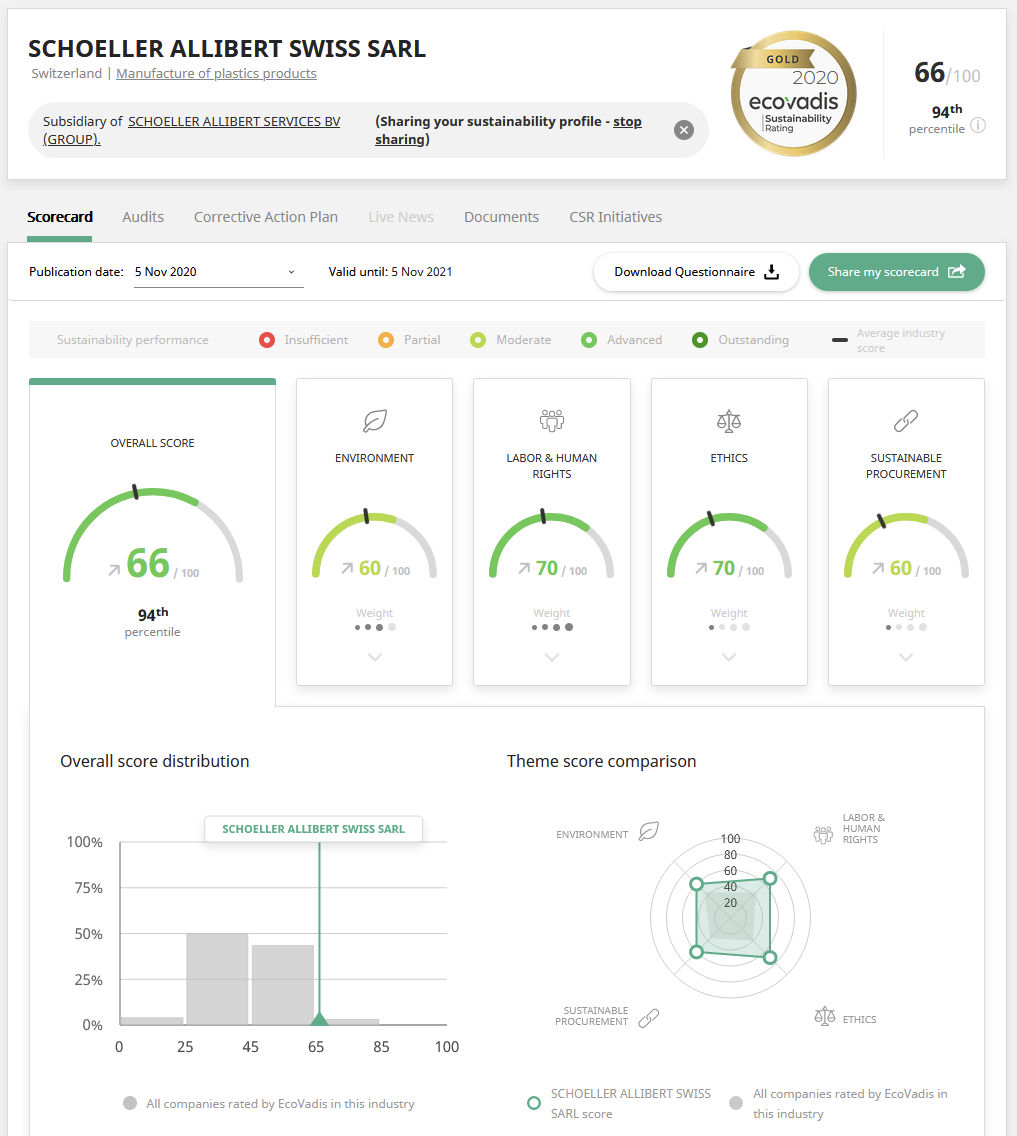The image size is (1017, 1136).
Task: Click the trend arrow next to Environment score 60
Action: [348, 568]
